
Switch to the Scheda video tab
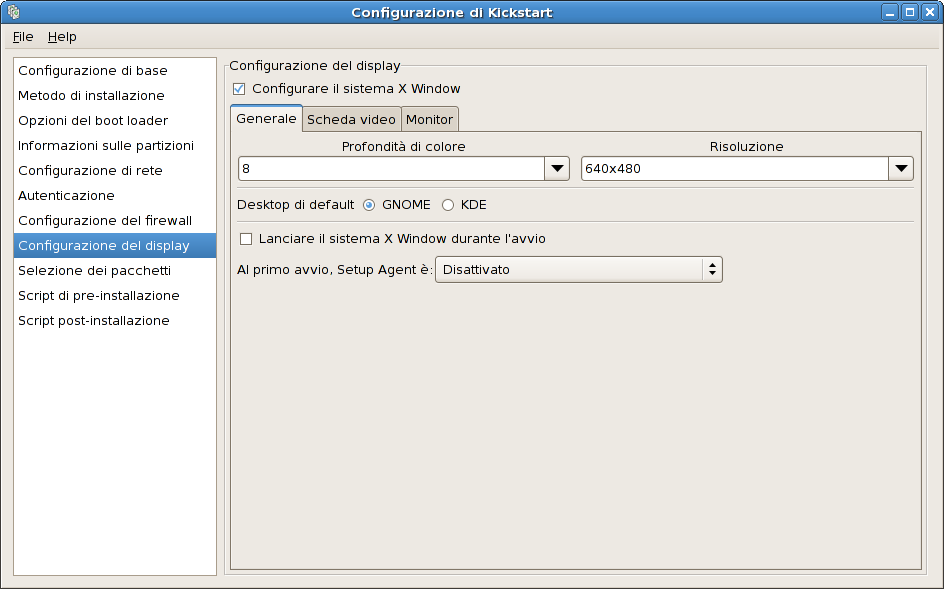tap(351, 120)
